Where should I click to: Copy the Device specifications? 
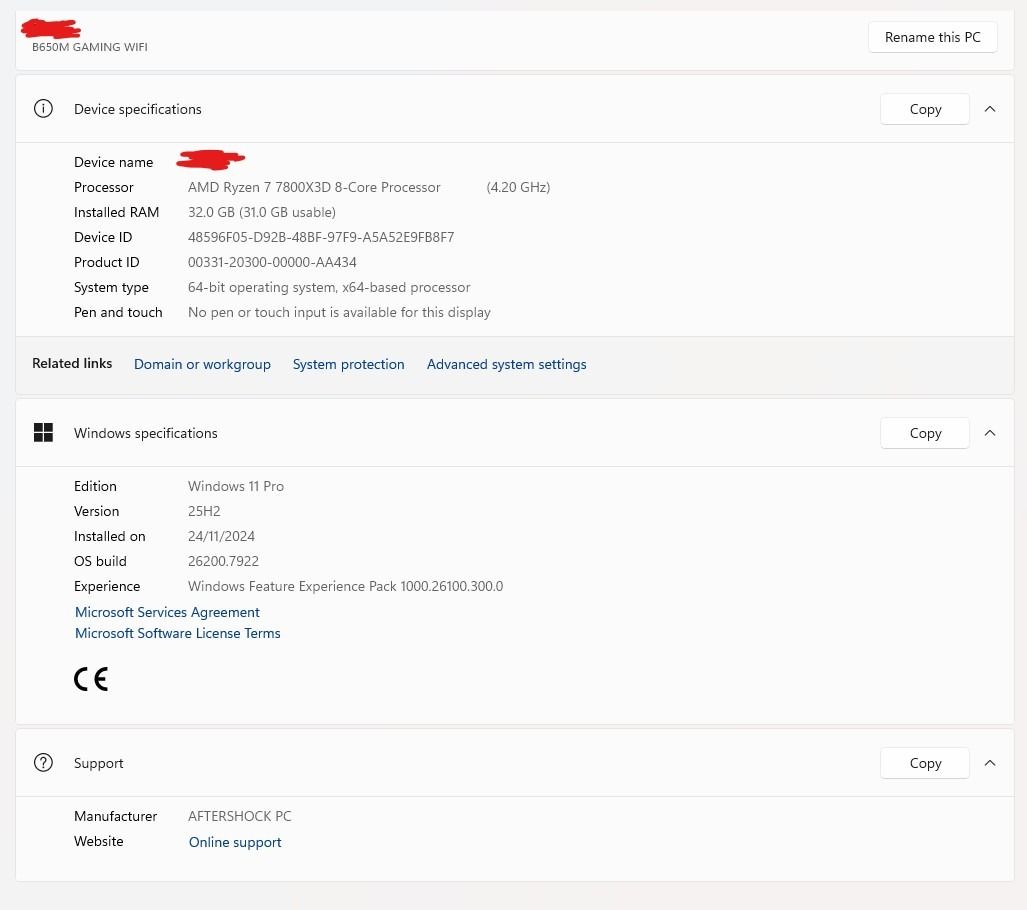[x=925, y=109]
